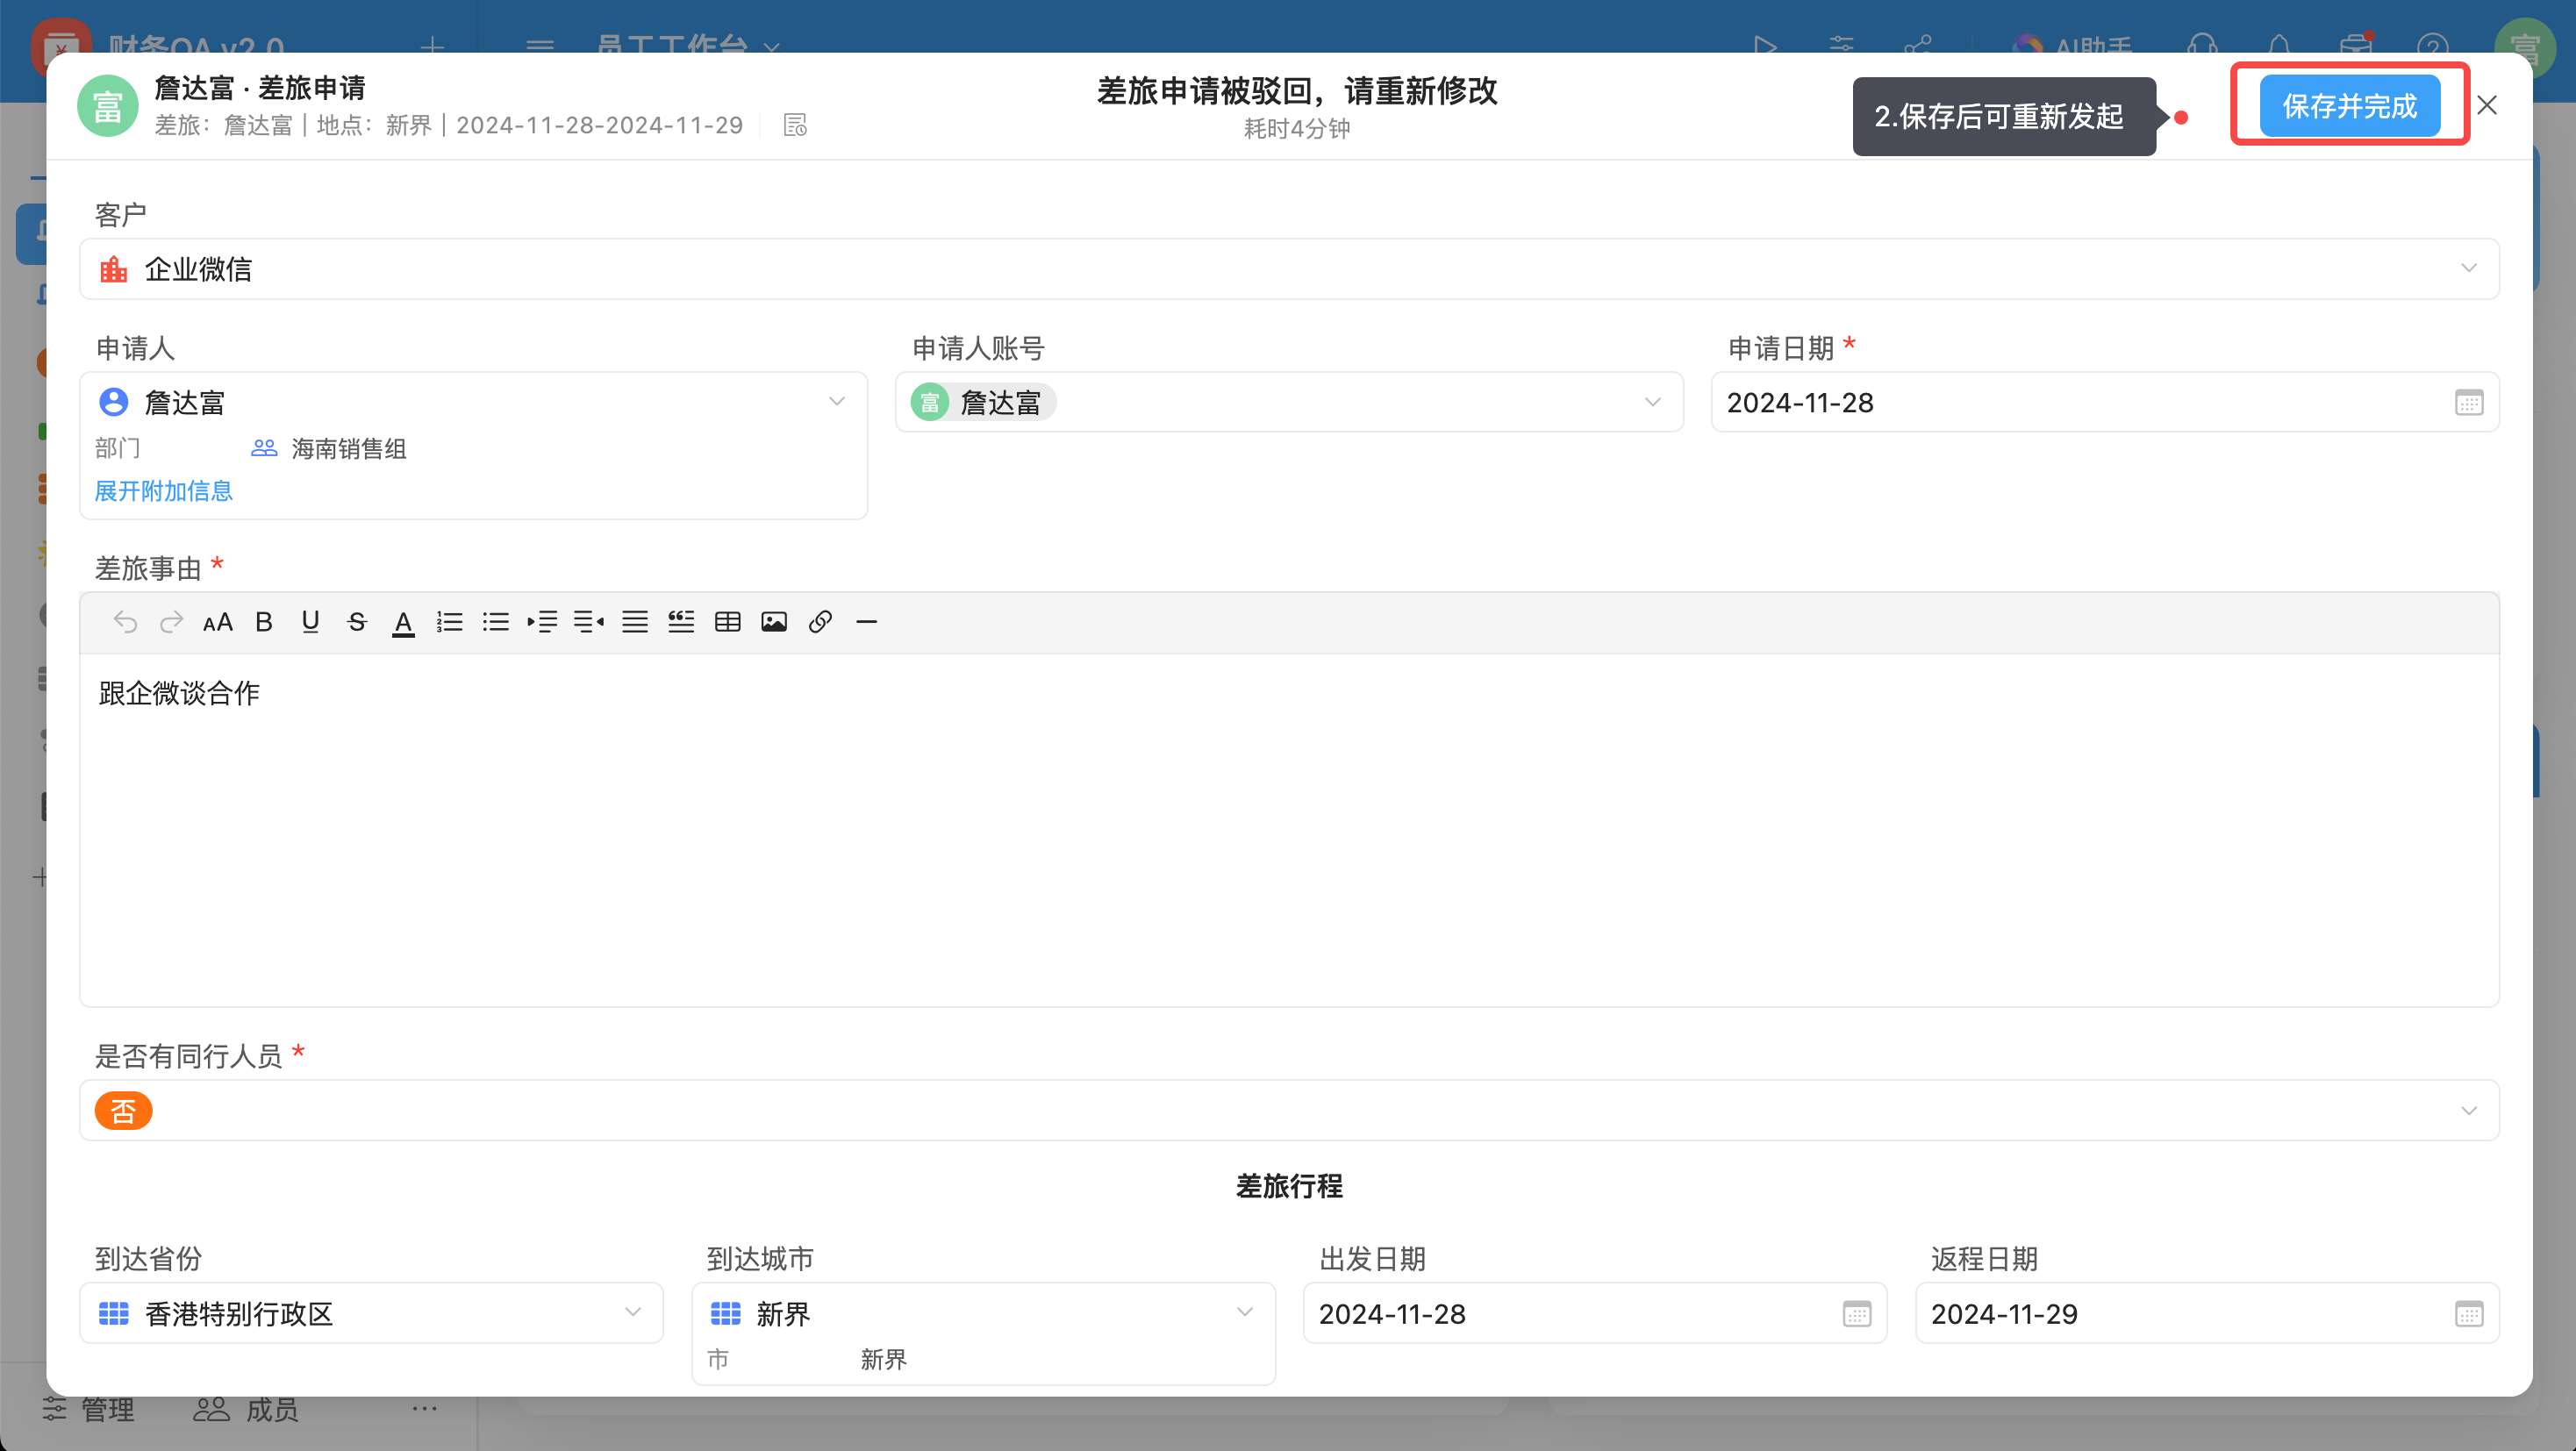Insert a horizontal divider line
The height and width of the screenshot is (1451, 2576).
click(x=867, y=622)
